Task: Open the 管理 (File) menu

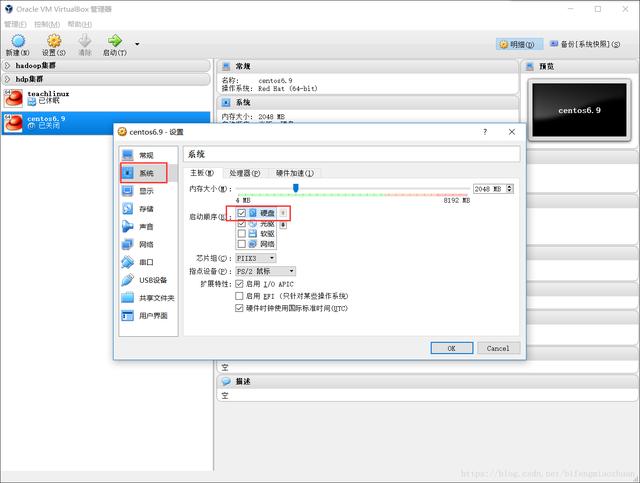Action: [x=15, y=24]
